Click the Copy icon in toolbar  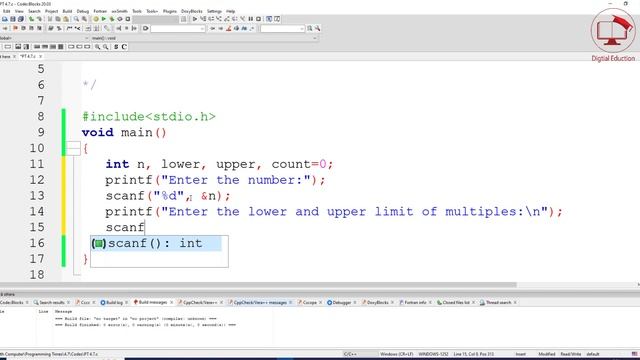point(58,19)
